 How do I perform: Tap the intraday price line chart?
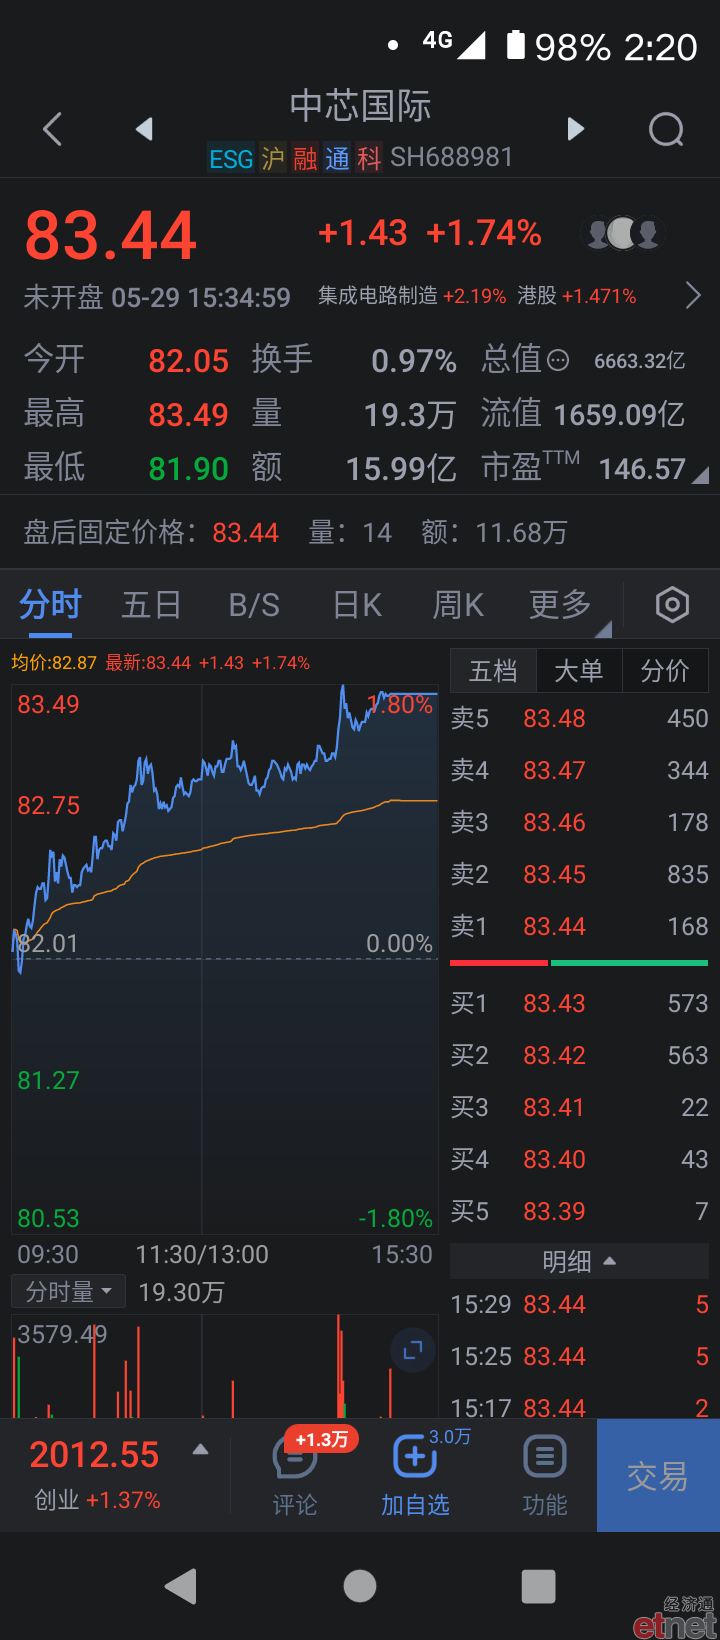click(225, 960)
